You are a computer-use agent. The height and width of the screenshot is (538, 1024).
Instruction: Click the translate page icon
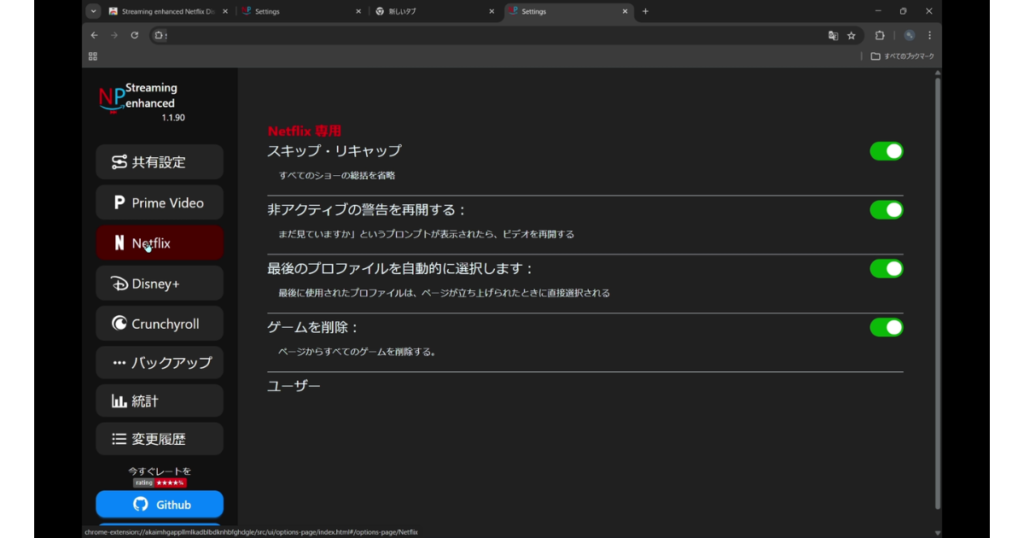832,35
